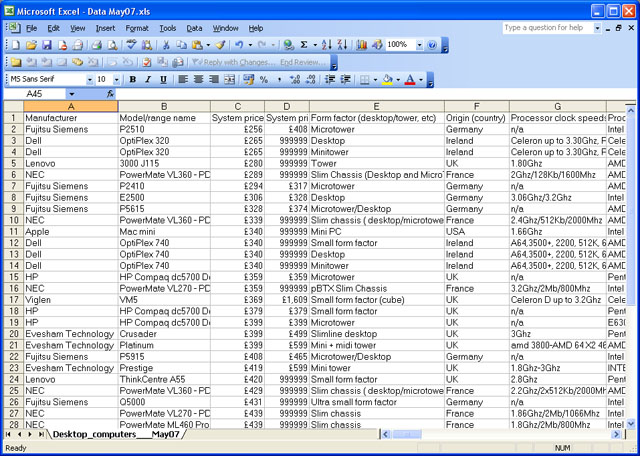Toggle Merge and Center
The width and height of the screenshot is (640, 456).
pyautogui.click(x=229, y=80)
